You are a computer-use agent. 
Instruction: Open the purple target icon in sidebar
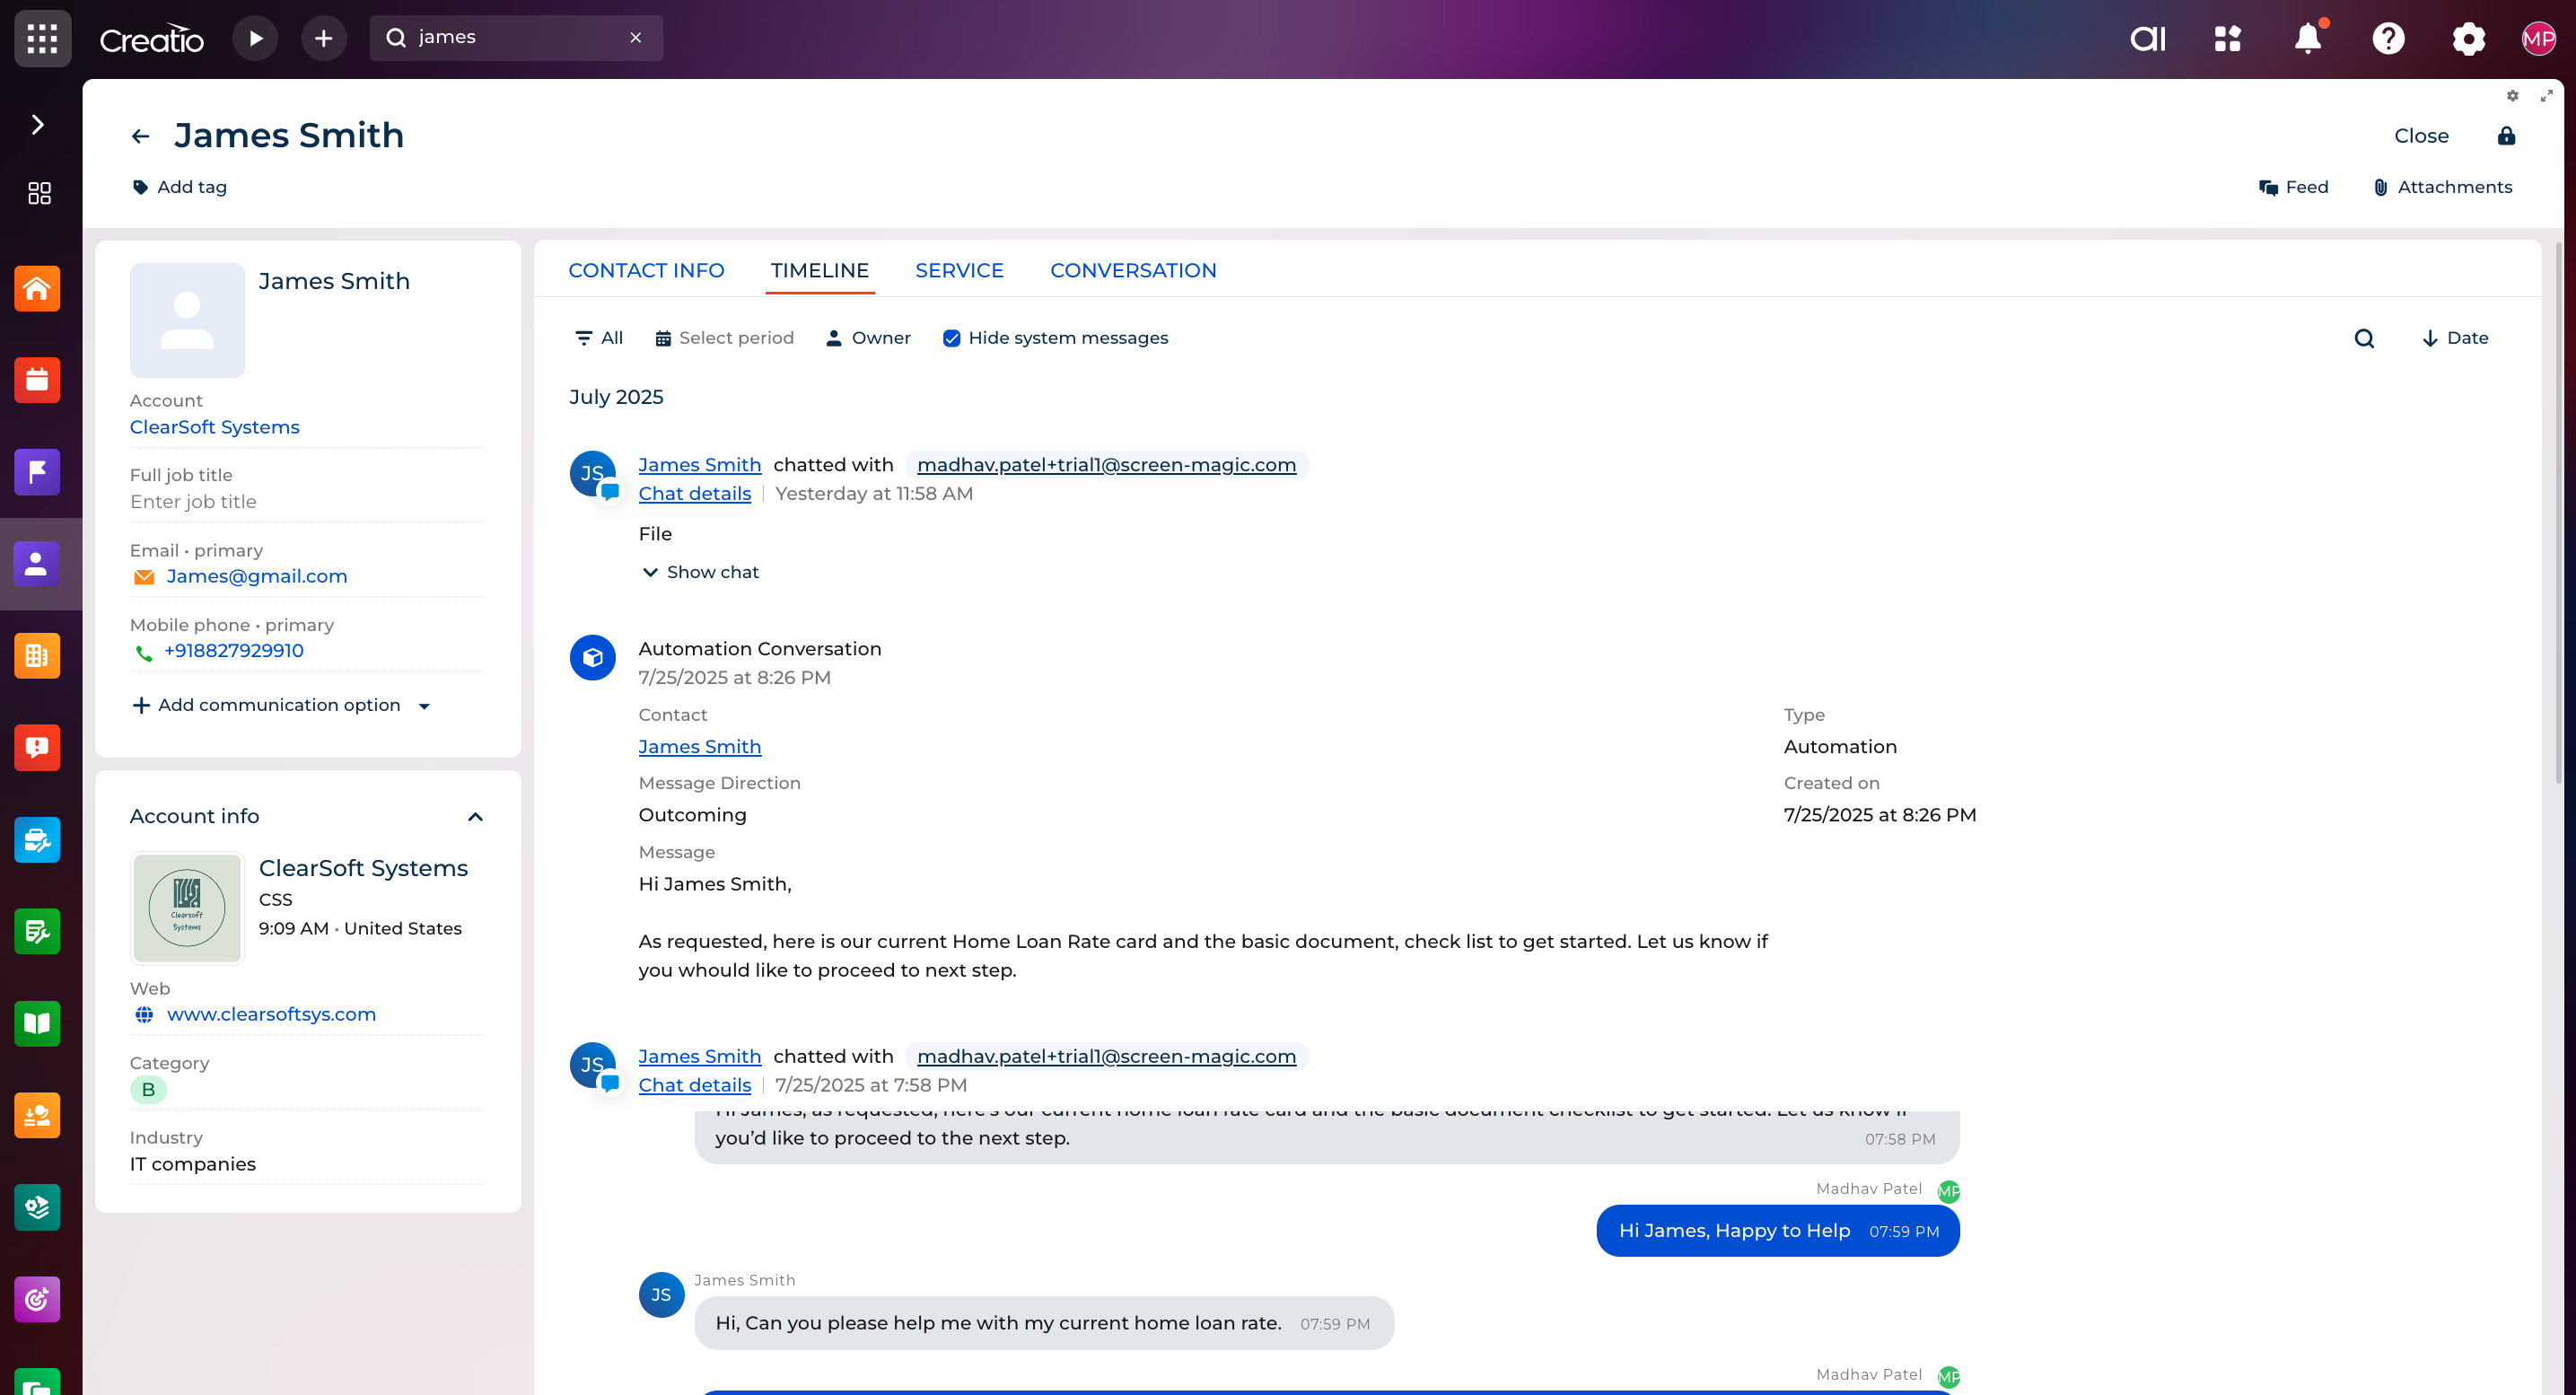[37, 1299]
